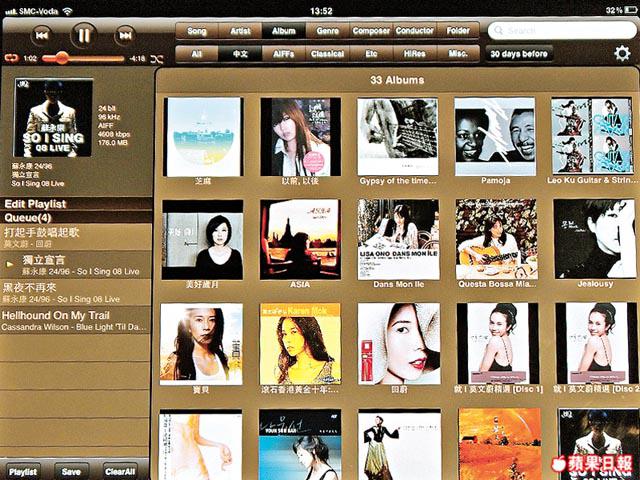Screen dimensions: 640x480
Task: Click the 13:52 clock in status bar
Action: tap(321, 11)
